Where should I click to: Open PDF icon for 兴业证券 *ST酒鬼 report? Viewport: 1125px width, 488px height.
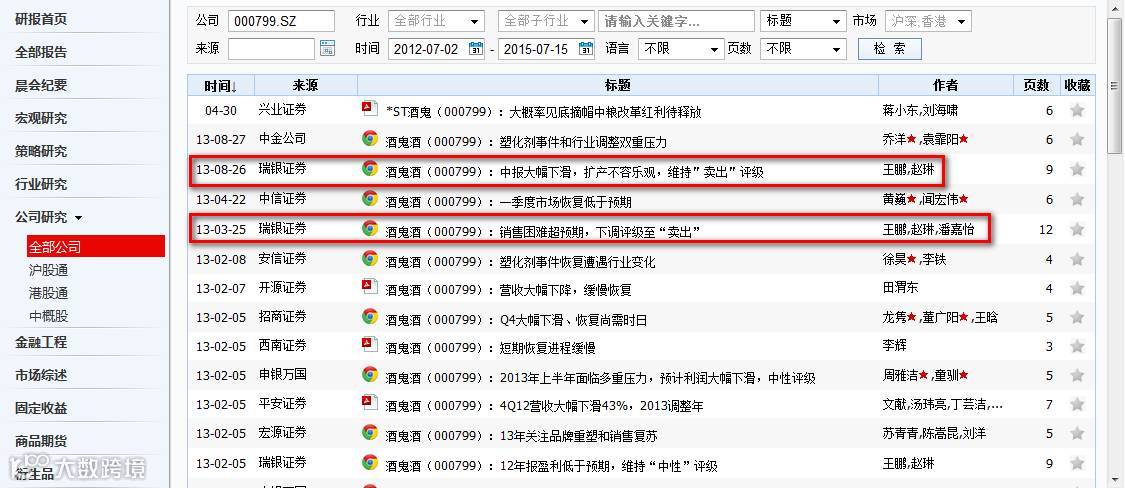[369, 108]
